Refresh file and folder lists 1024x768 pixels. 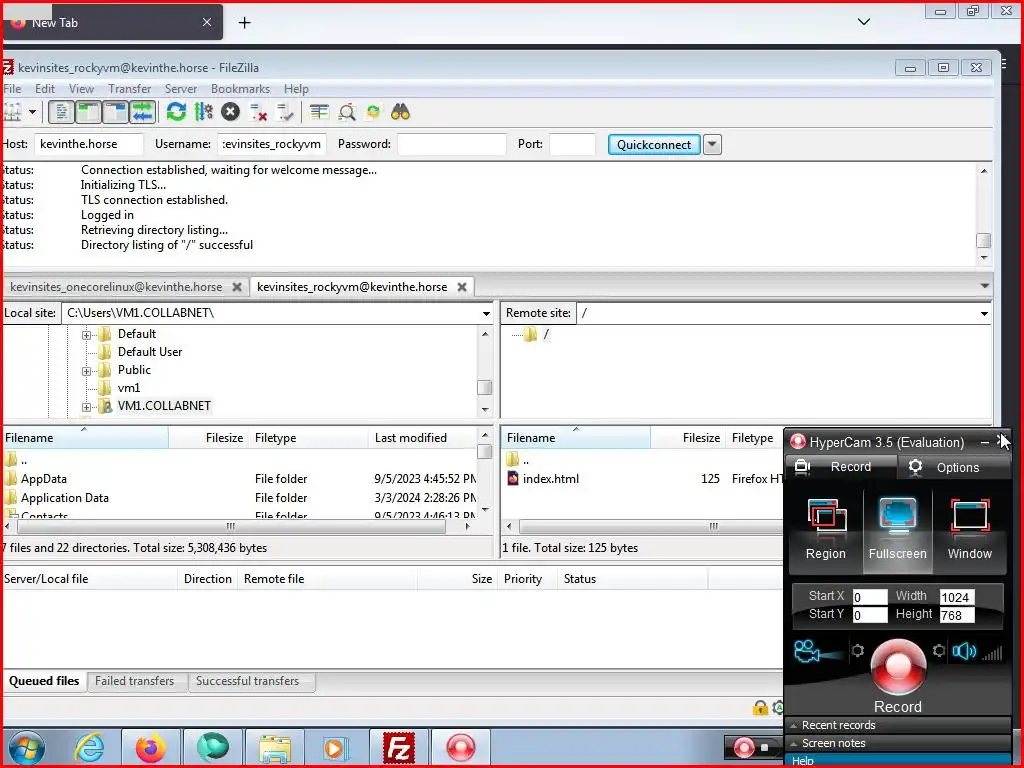[176, 112]
